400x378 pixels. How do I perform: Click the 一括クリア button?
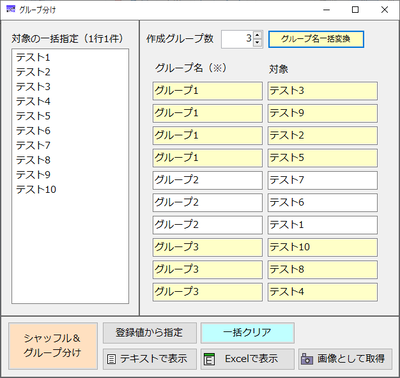247,332
